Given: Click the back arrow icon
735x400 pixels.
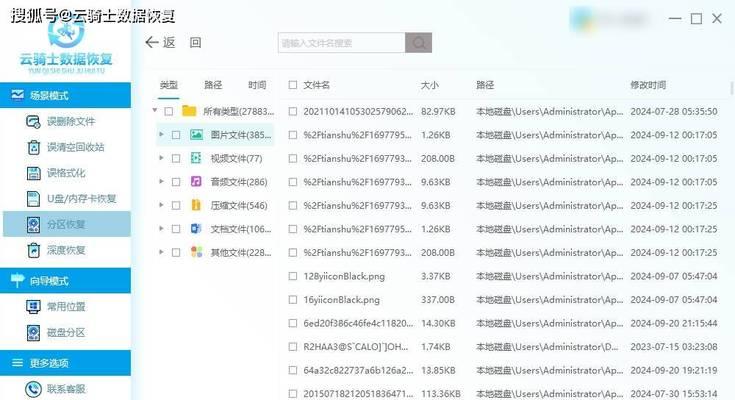Looking at the screenshot, I should (x=151, y=43).
